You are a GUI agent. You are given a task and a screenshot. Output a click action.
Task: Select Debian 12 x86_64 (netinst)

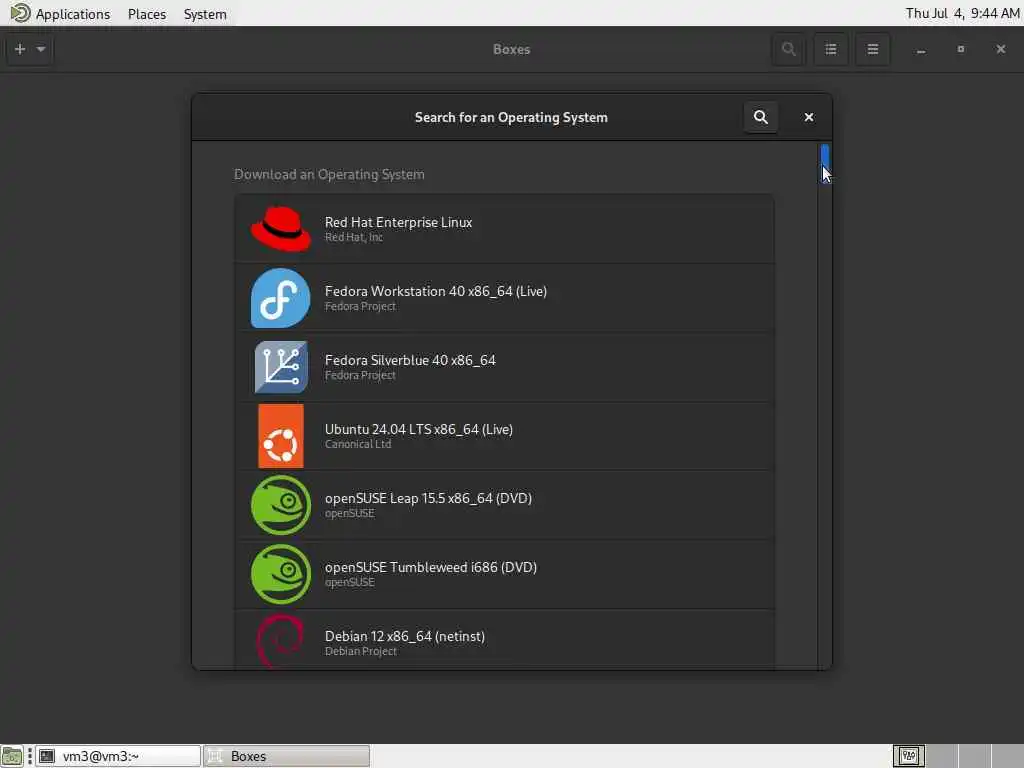[504, 640]
